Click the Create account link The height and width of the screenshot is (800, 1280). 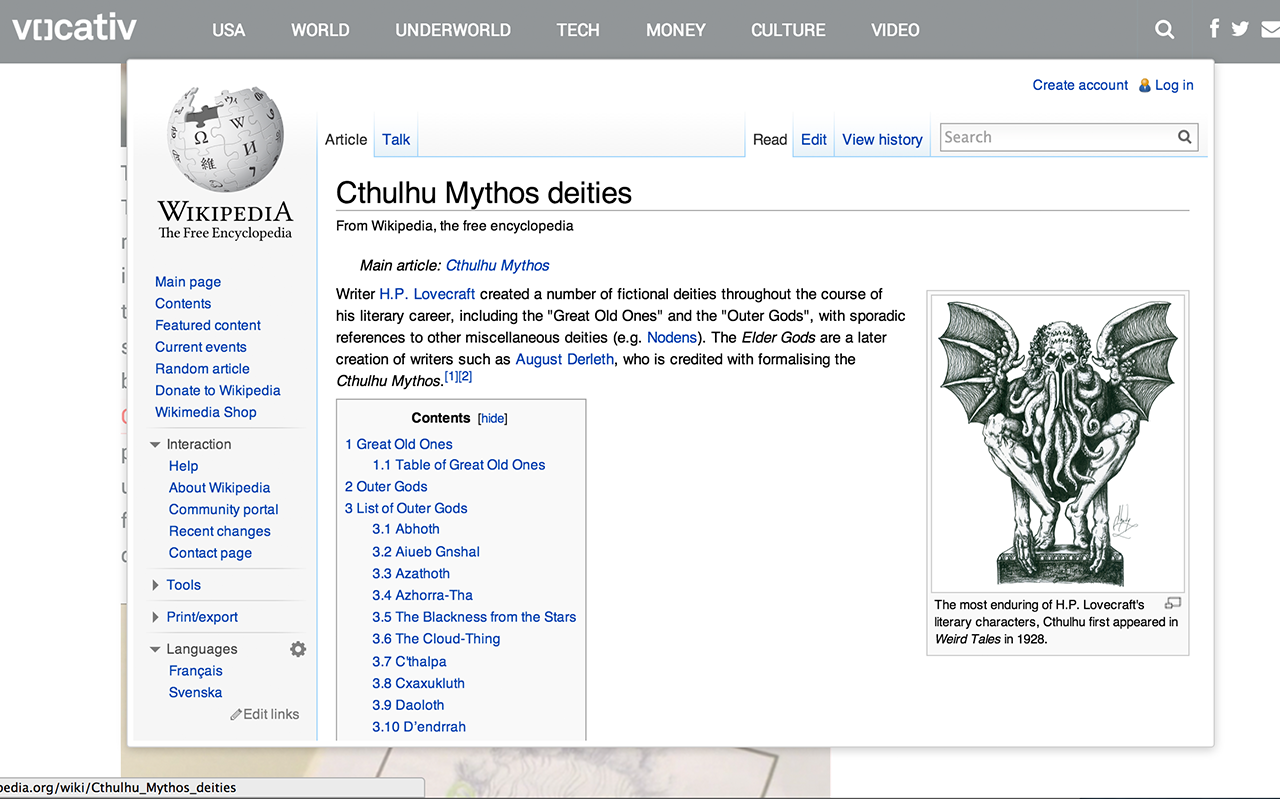pyautogui.click(x=1080, y=85)
